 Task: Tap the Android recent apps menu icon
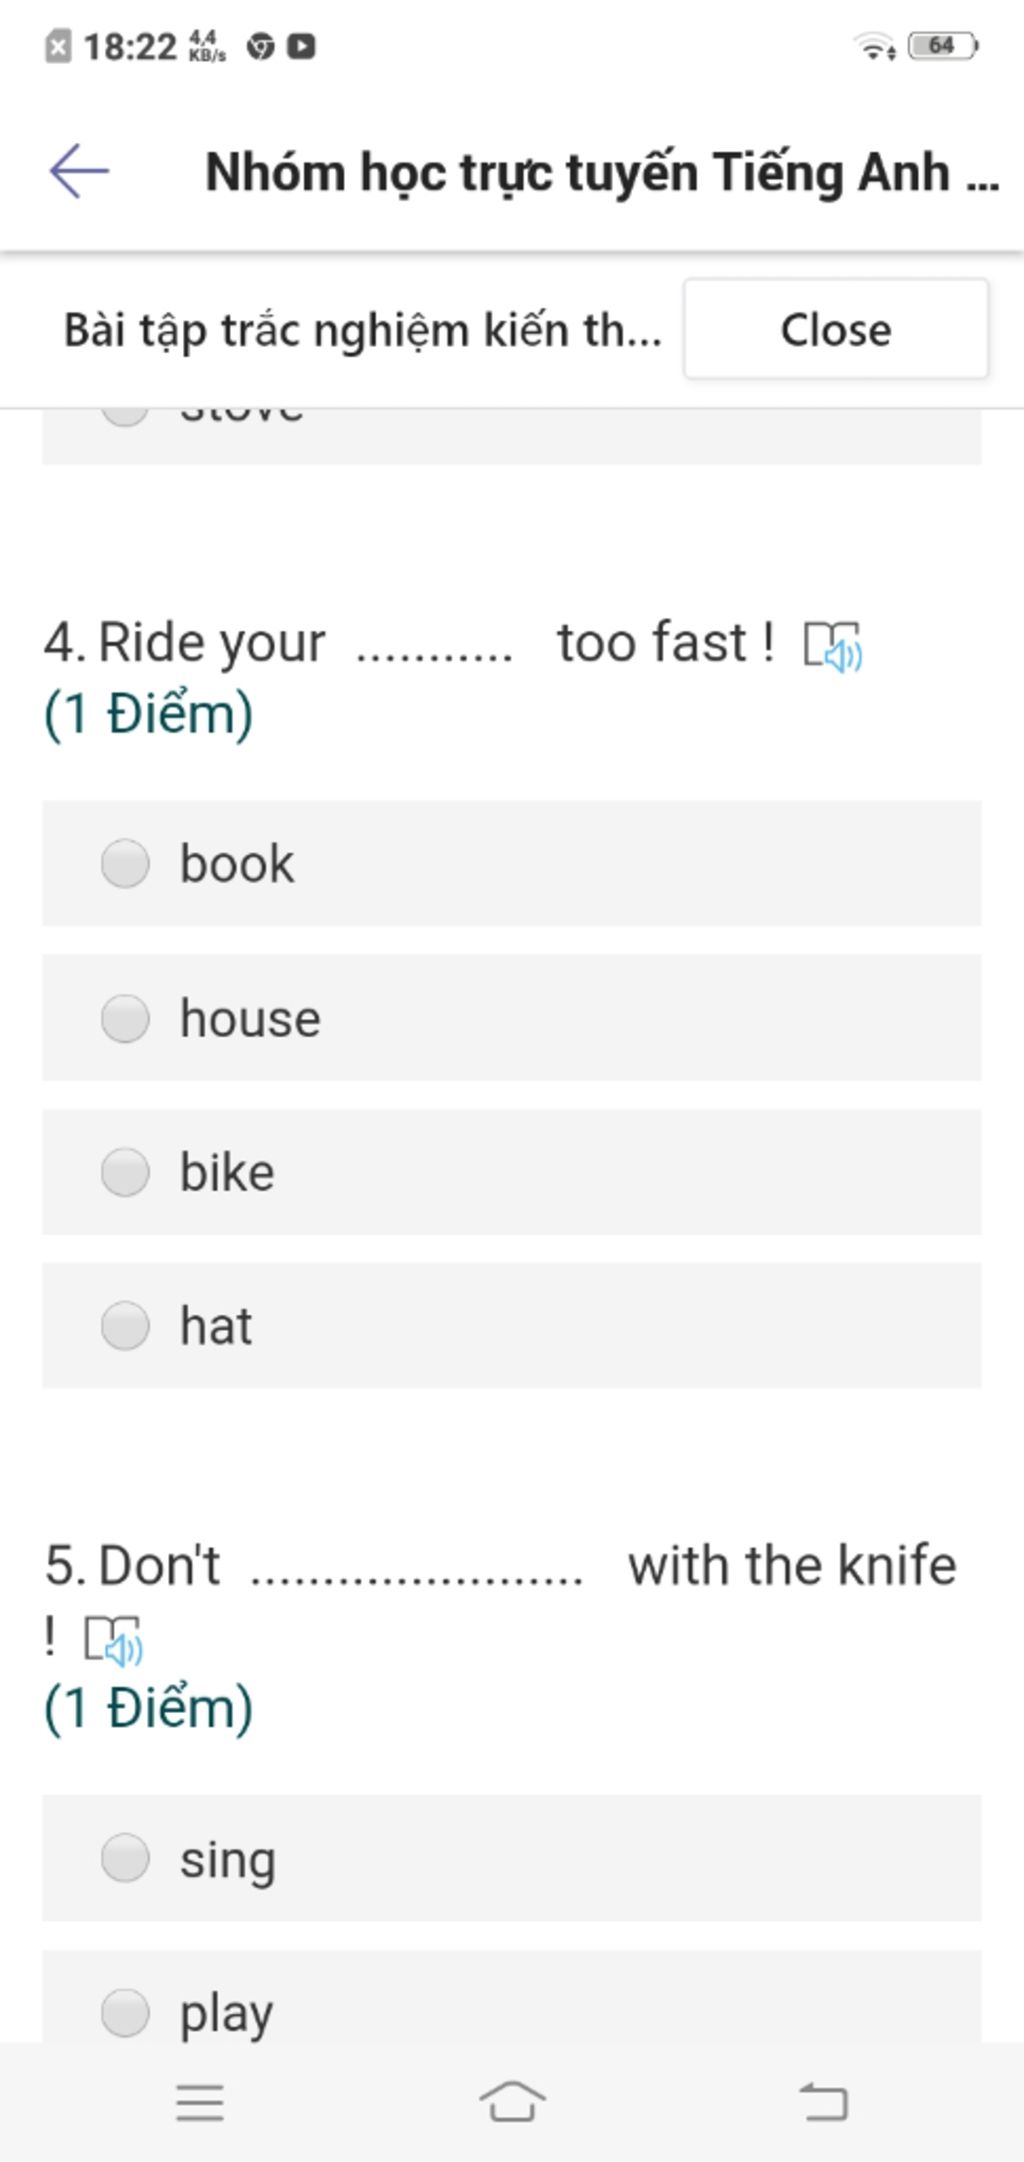click(x=200, y=2102)
